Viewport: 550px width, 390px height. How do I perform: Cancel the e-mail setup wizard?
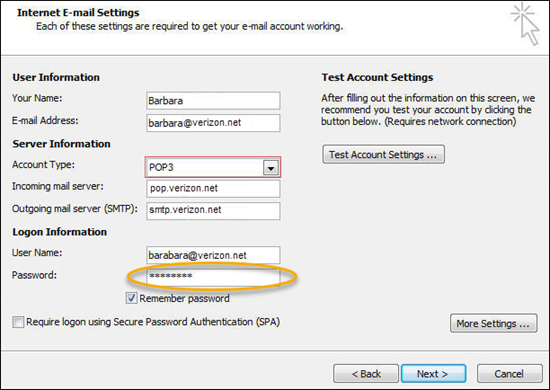pos(509,374)
